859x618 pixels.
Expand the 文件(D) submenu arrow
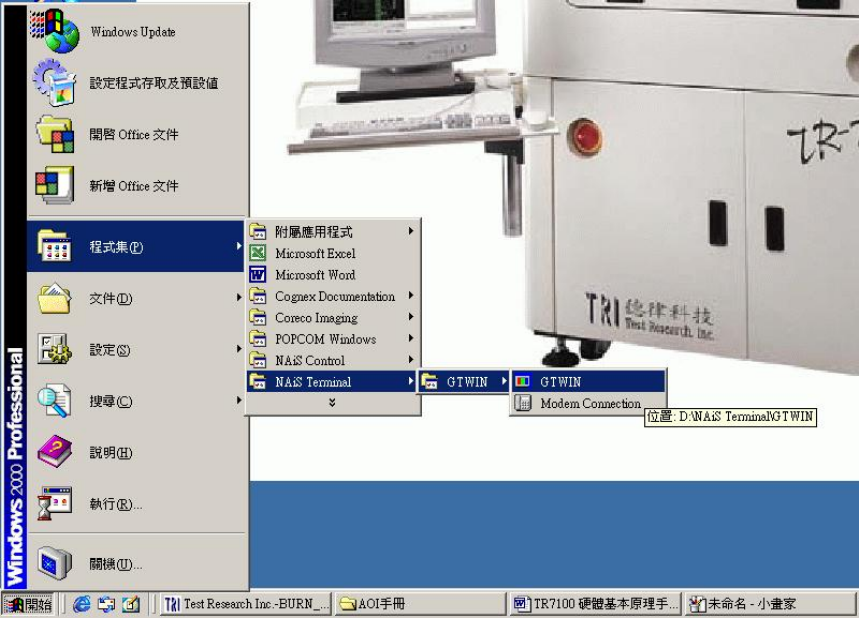[239, 297]
